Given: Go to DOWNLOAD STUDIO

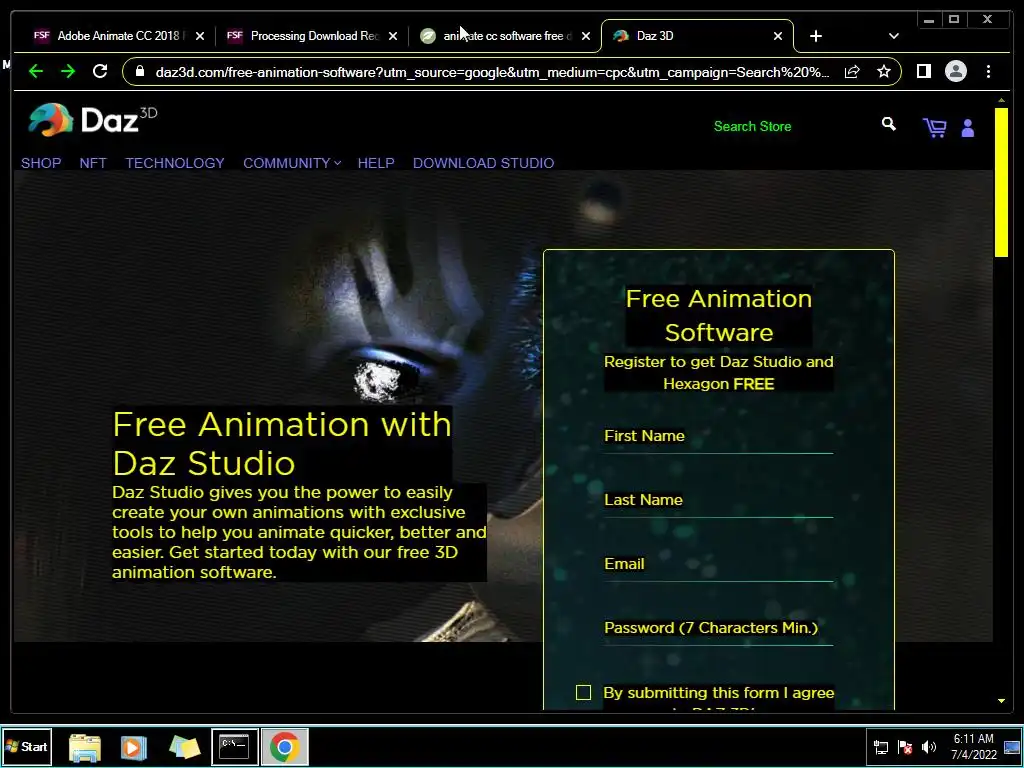Looking at the screenshot, I should pos(483,163).
